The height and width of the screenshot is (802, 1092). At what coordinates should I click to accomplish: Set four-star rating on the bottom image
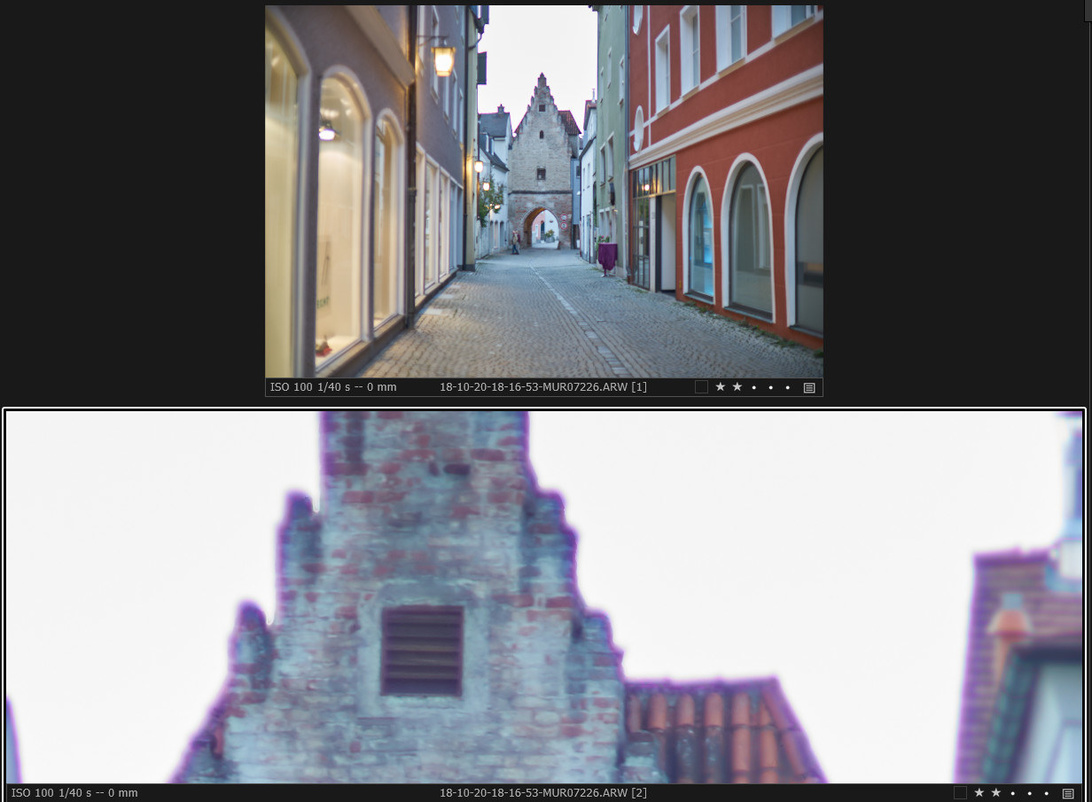1030,793
